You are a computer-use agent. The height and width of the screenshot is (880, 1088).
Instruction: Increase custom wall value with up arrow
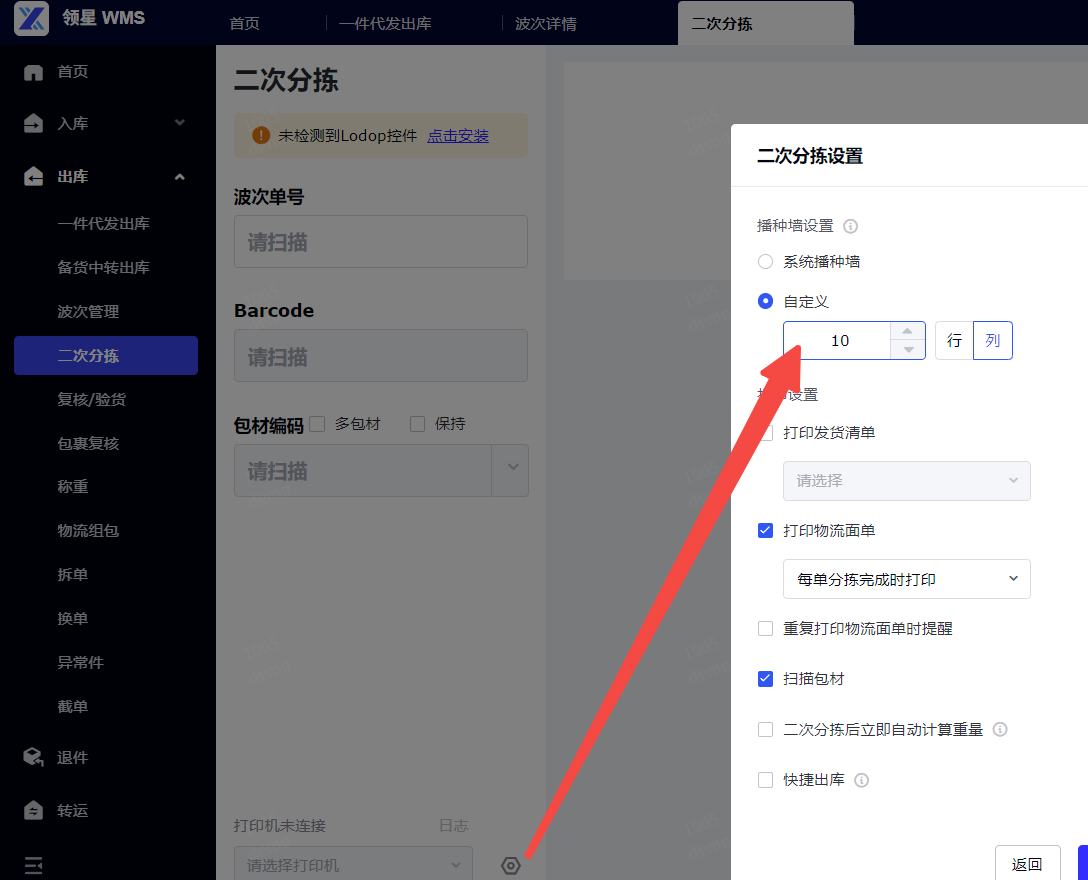tap(908, 331)
